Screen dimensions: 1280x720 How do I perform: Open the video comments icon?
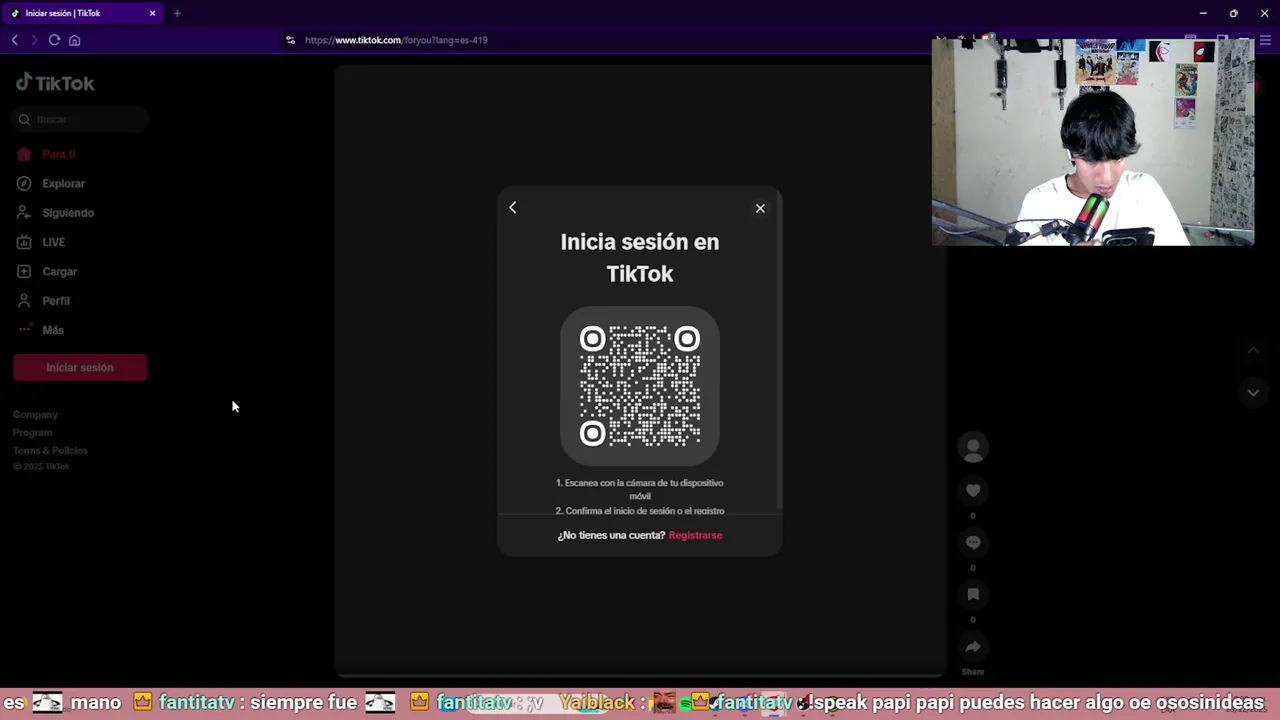pos(973,542)
